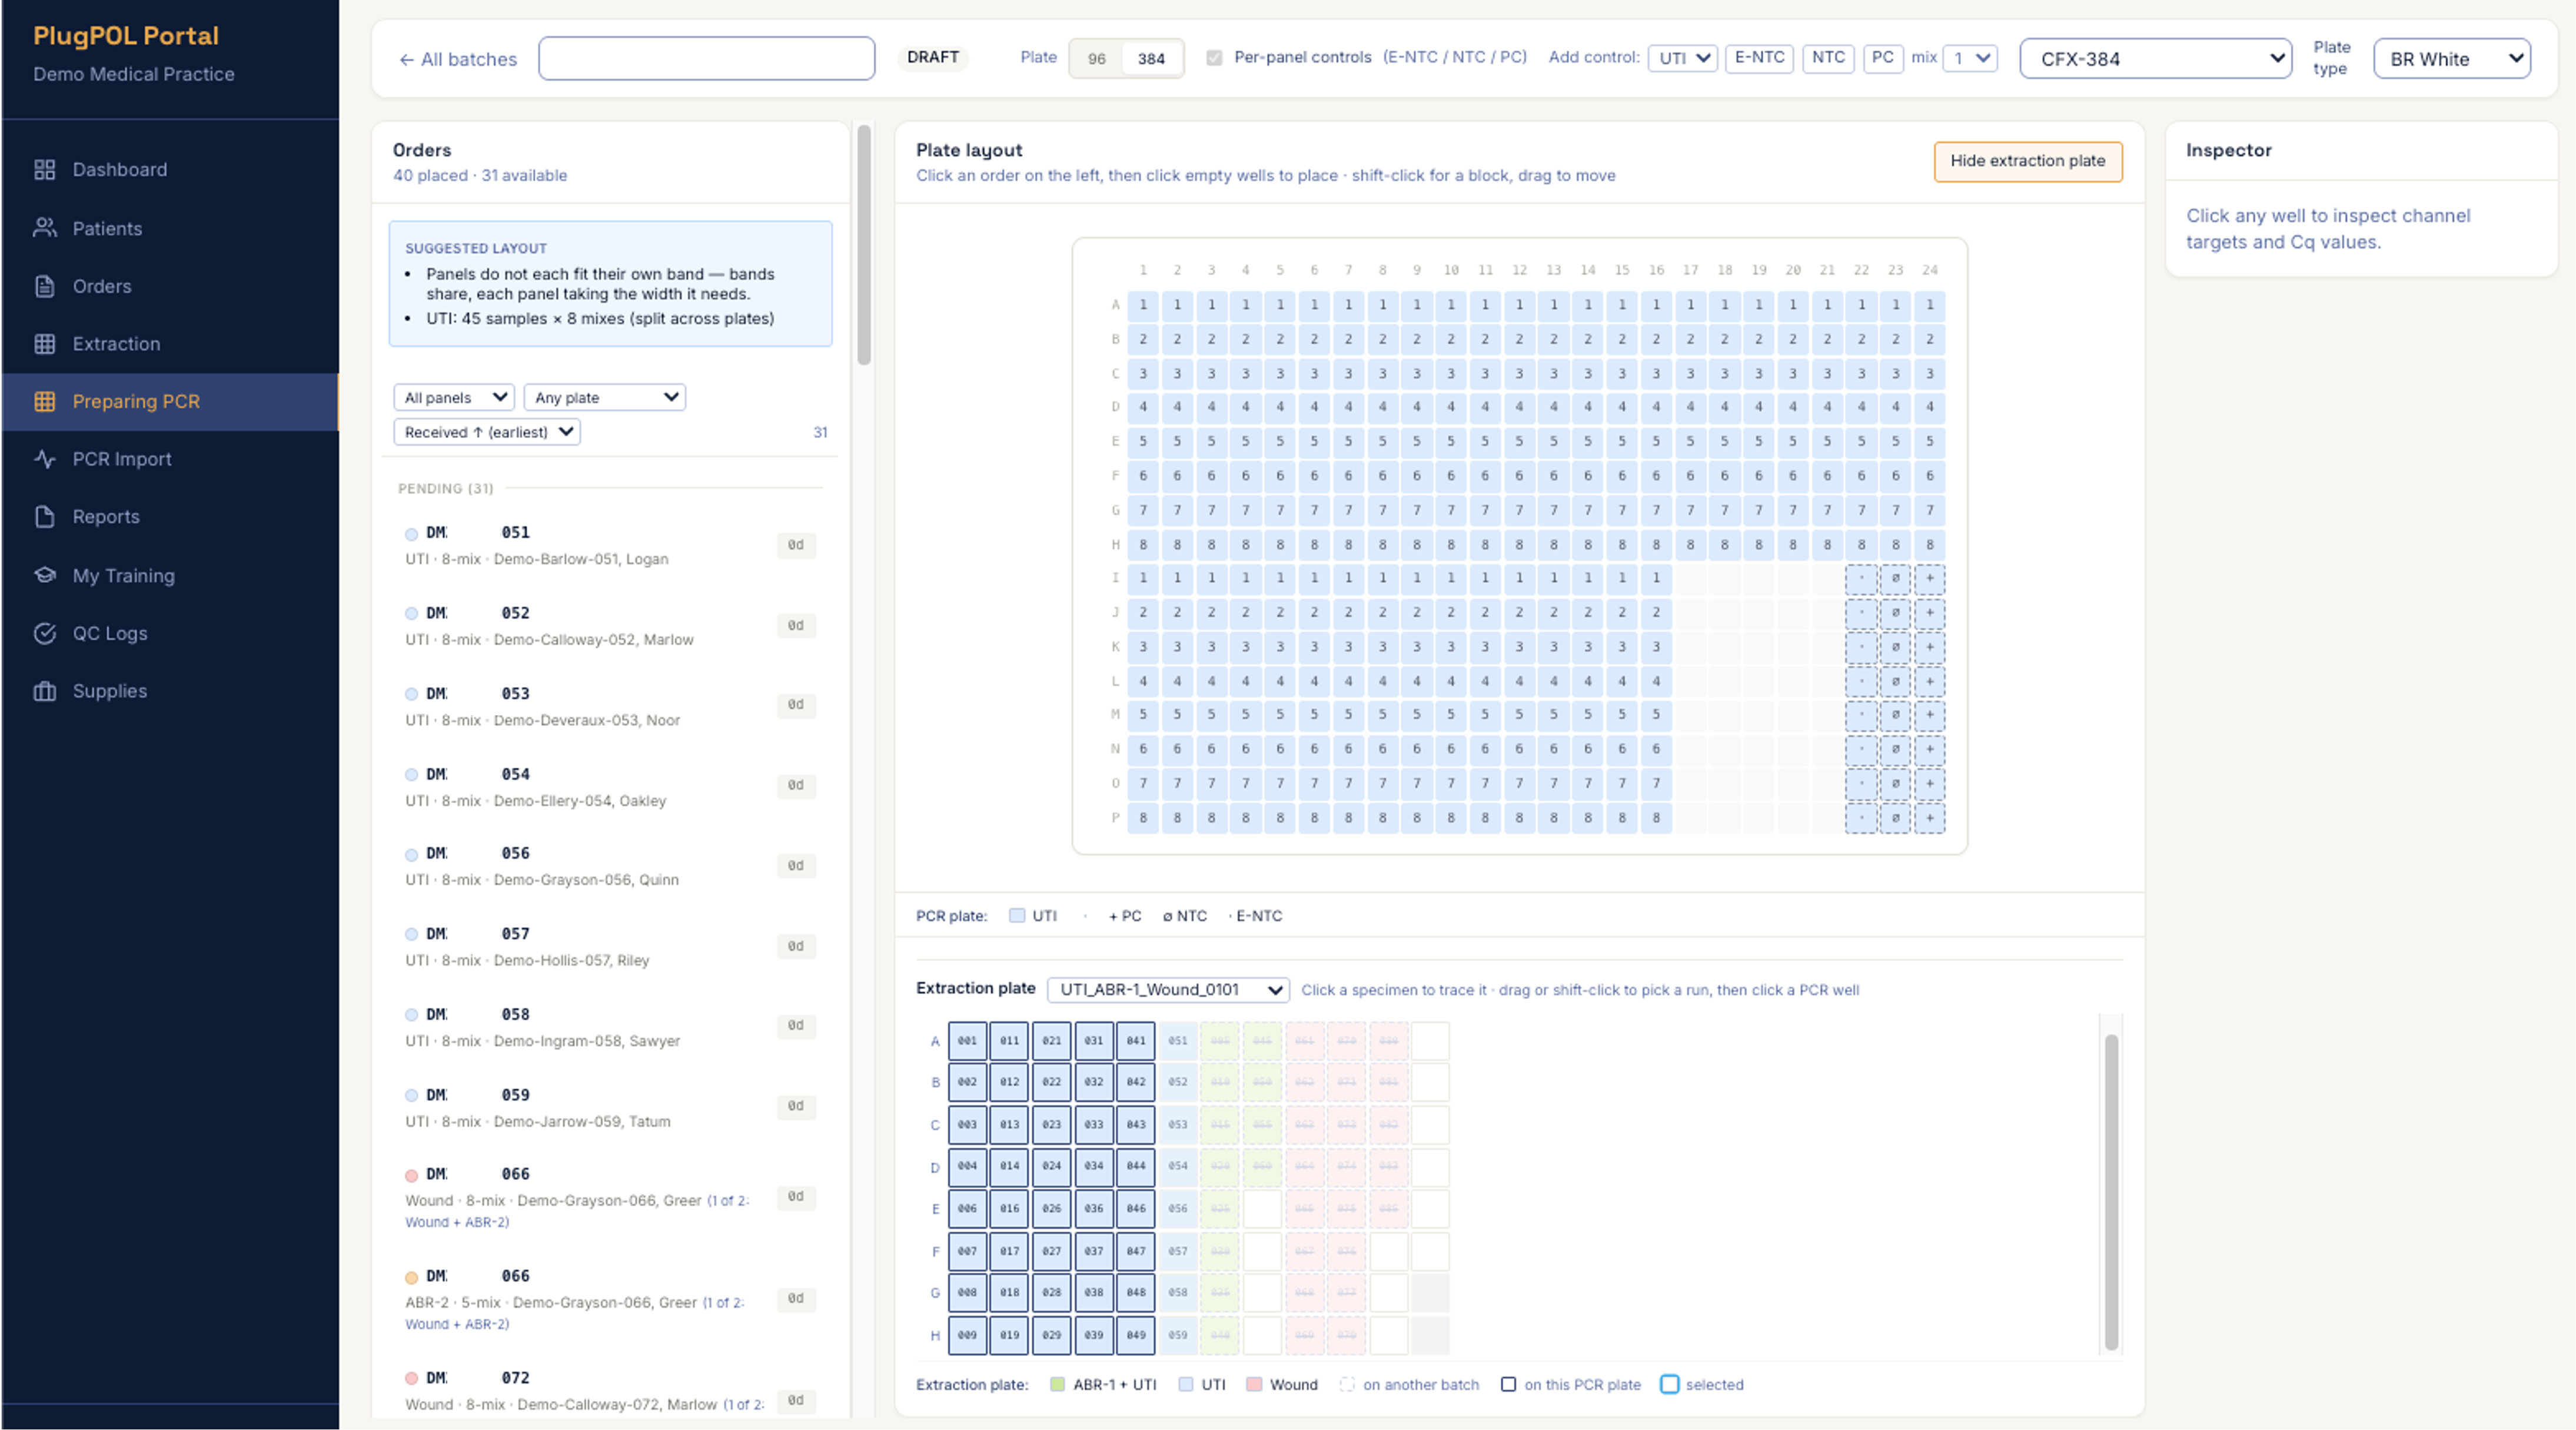Open the Any plate filter dropdown
The width and height of the screenshot is (2576, 1430).
coord(604,397)
